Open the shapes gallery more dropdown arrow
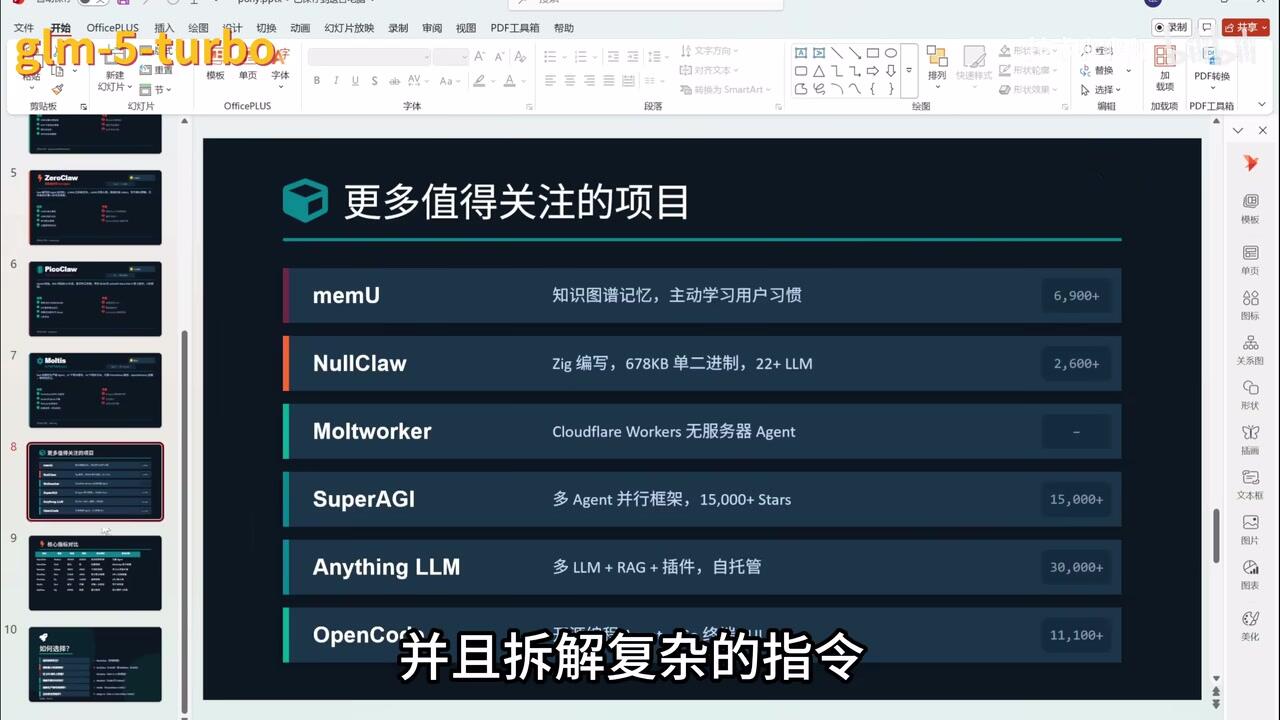This screenshot has height=720, width=1280. 910,71
